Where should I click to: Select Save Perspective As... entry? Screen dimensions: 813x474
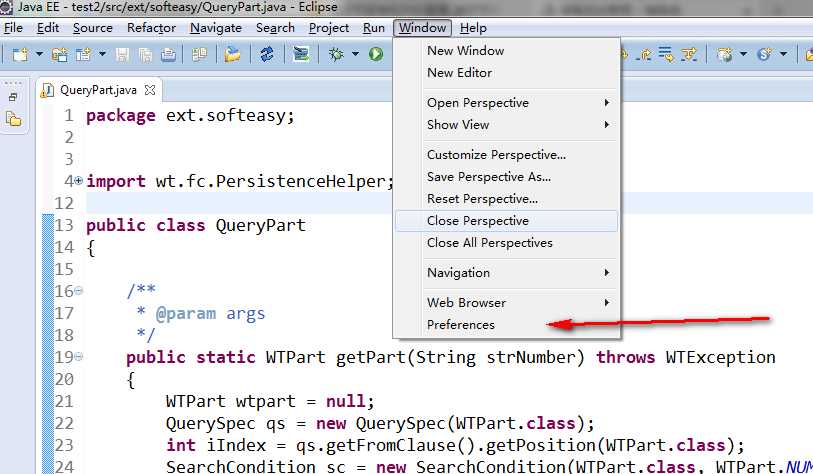507,177
